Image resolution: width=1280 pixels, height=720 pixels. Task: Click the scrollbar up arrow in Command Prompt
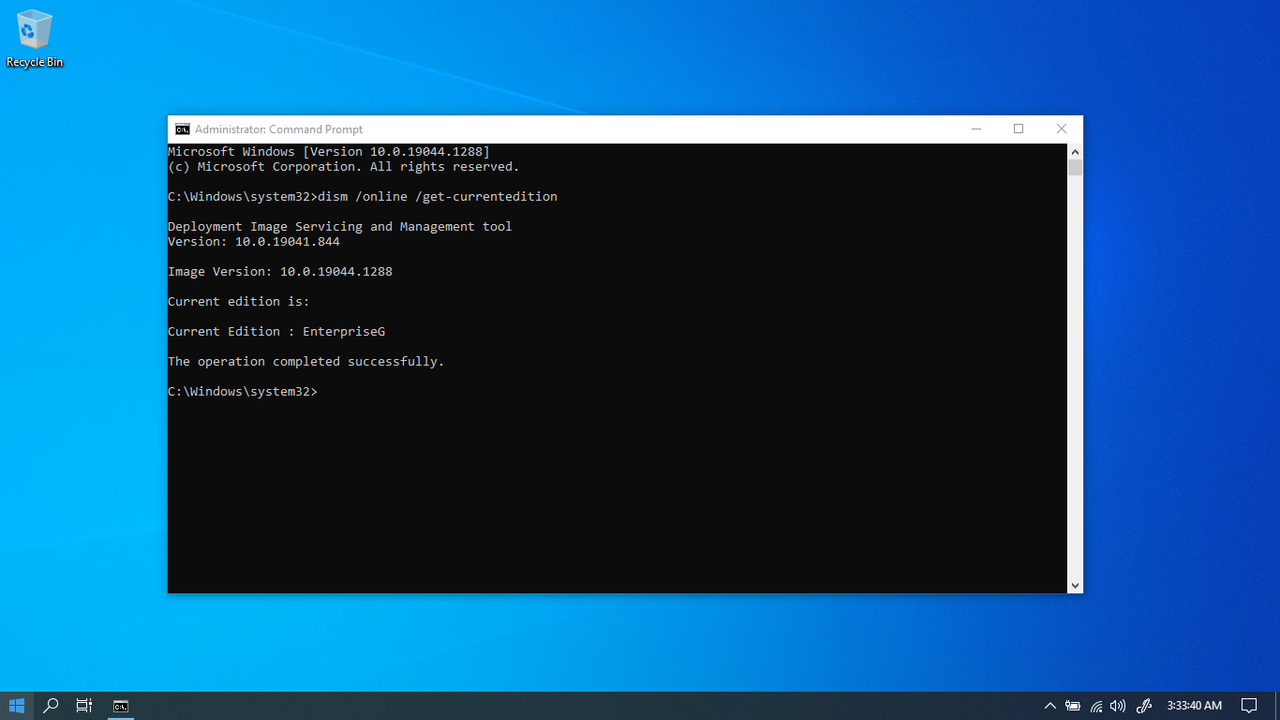pyautogui.click(x=1075, y=152)
